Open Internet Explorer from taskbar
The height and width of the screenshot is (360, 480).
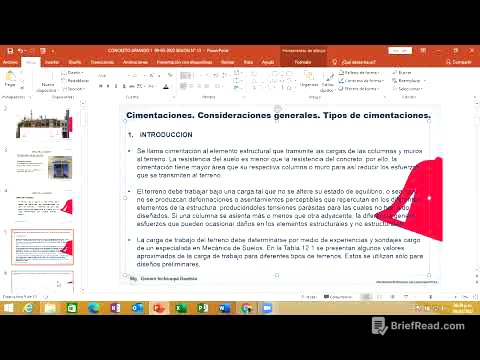click(x=29, y=308)
